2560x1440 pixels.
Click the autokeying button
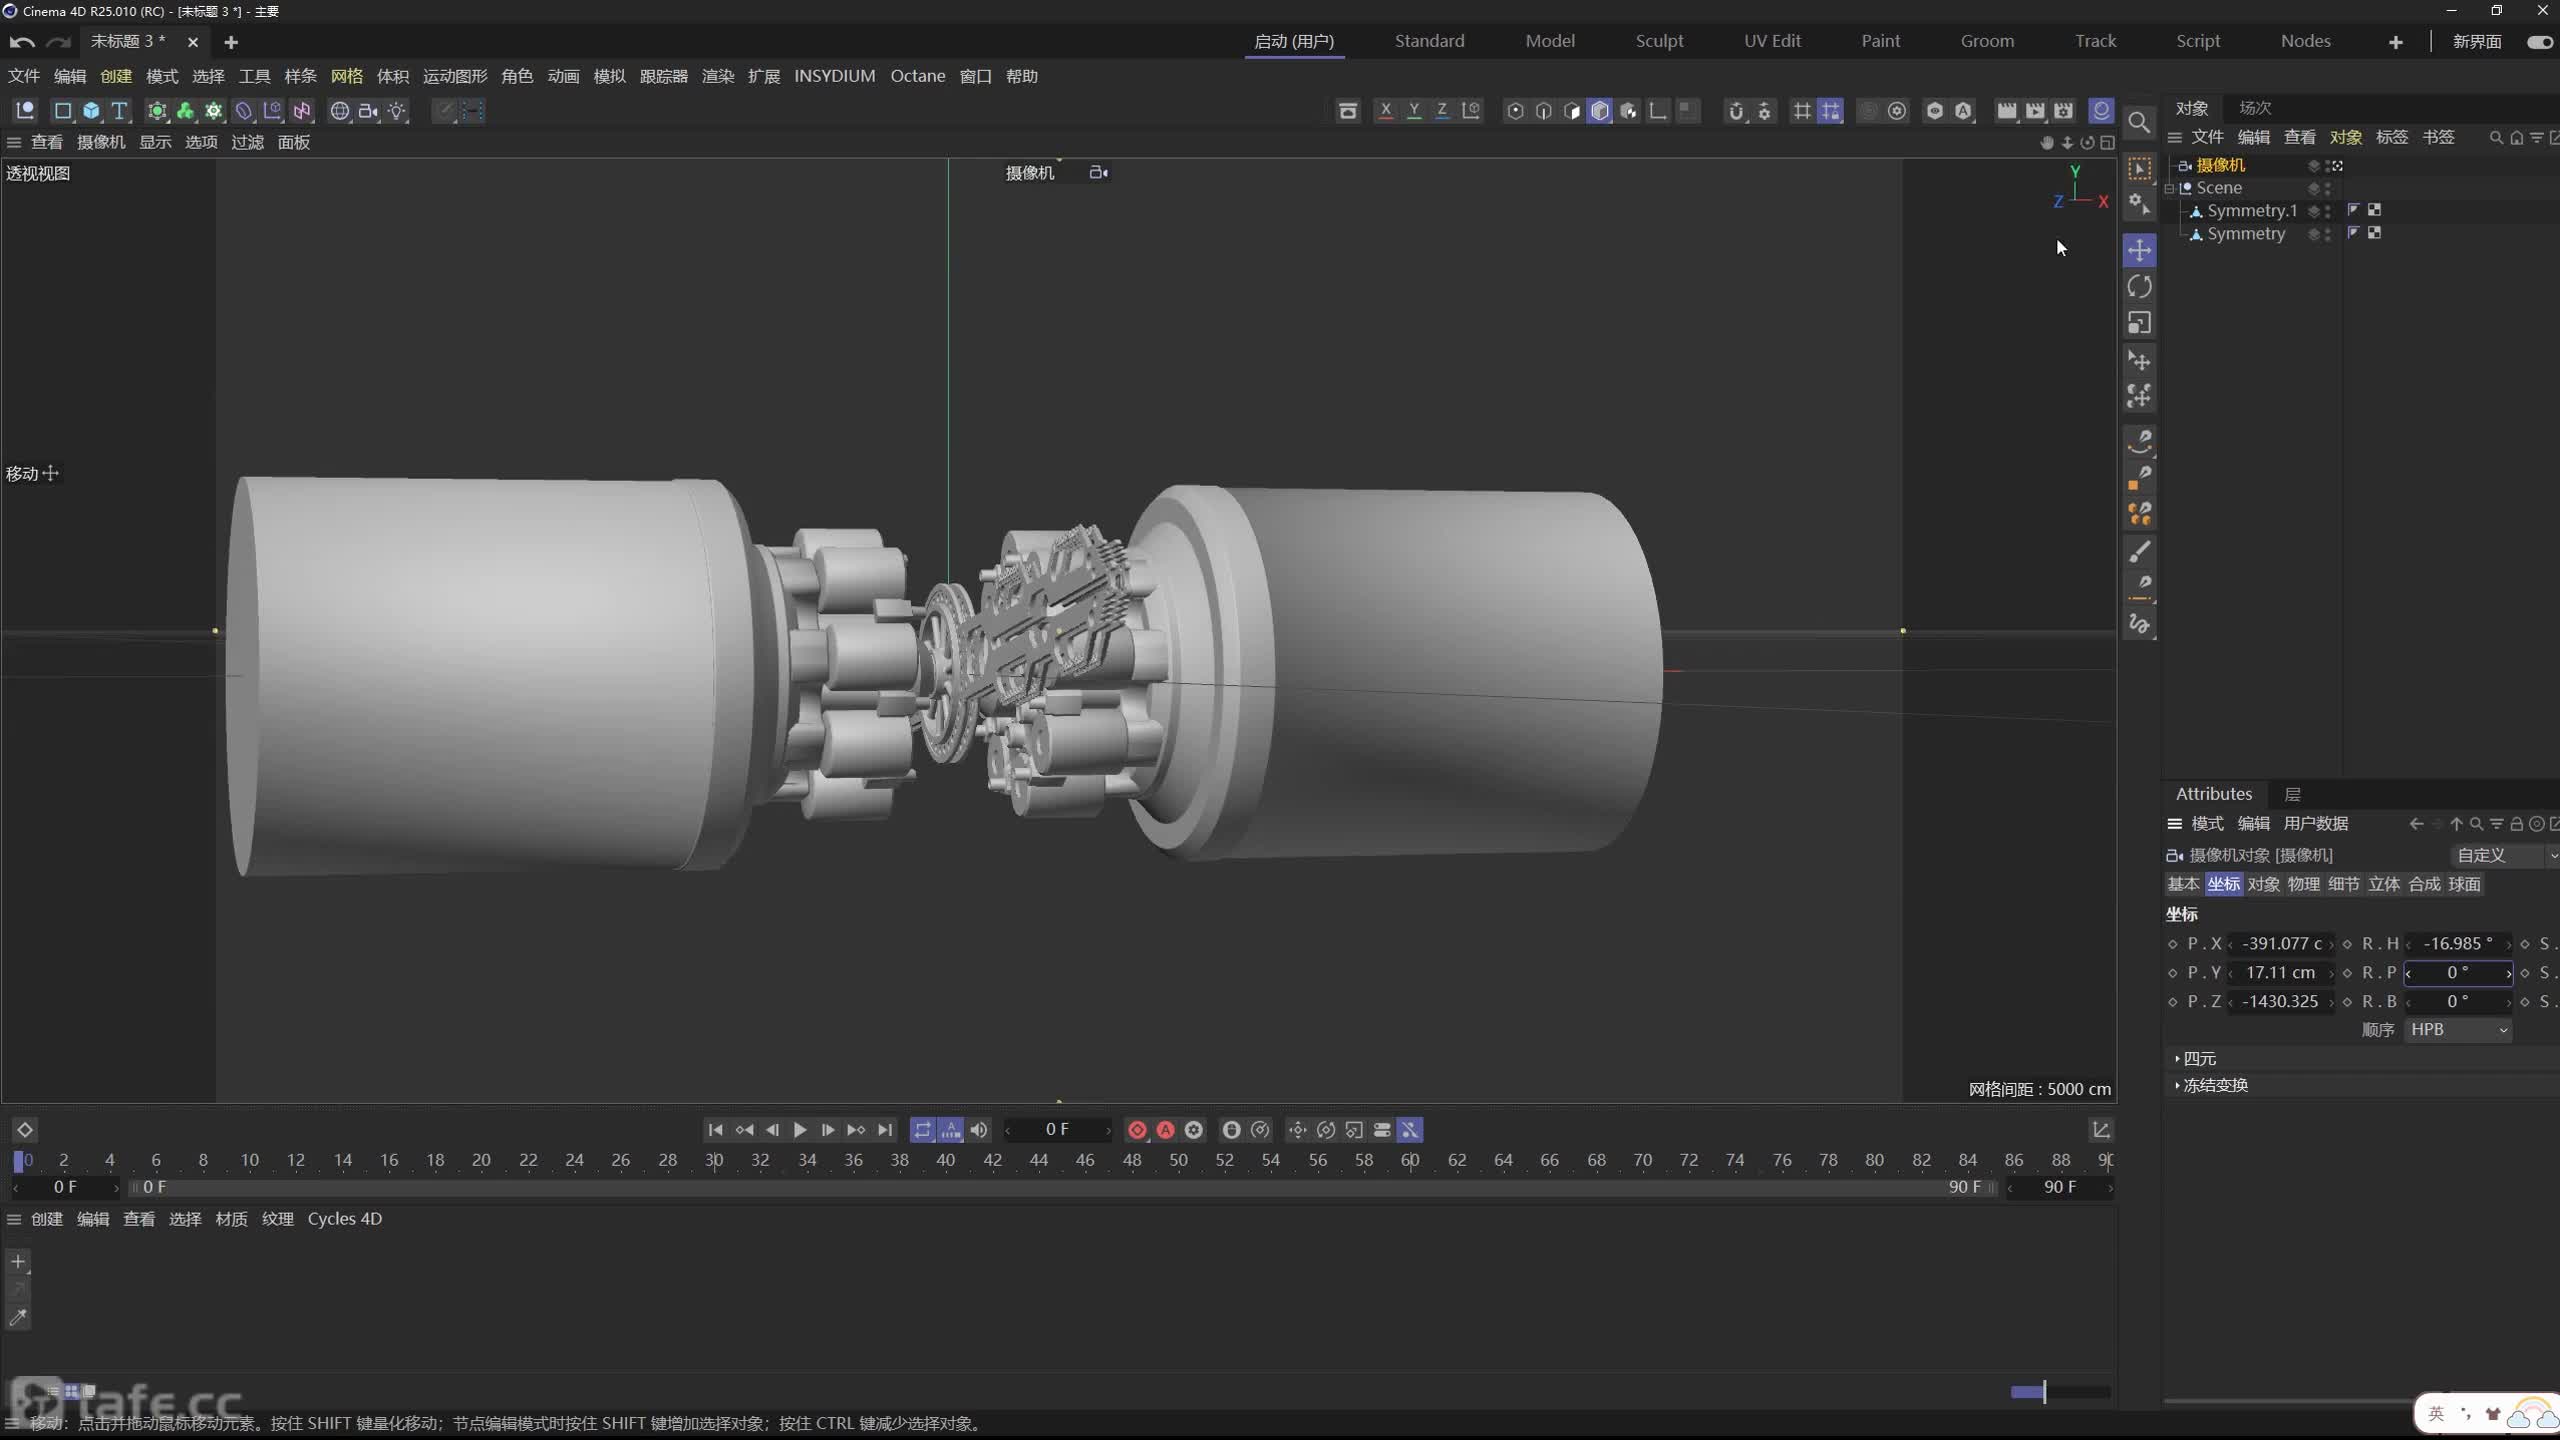[1165, 1130]
